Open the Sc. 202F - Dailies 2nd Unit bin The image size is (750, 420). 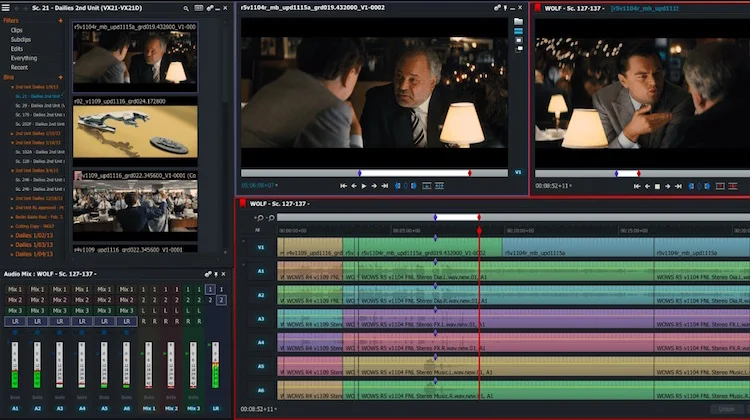[x=40, y=124]
